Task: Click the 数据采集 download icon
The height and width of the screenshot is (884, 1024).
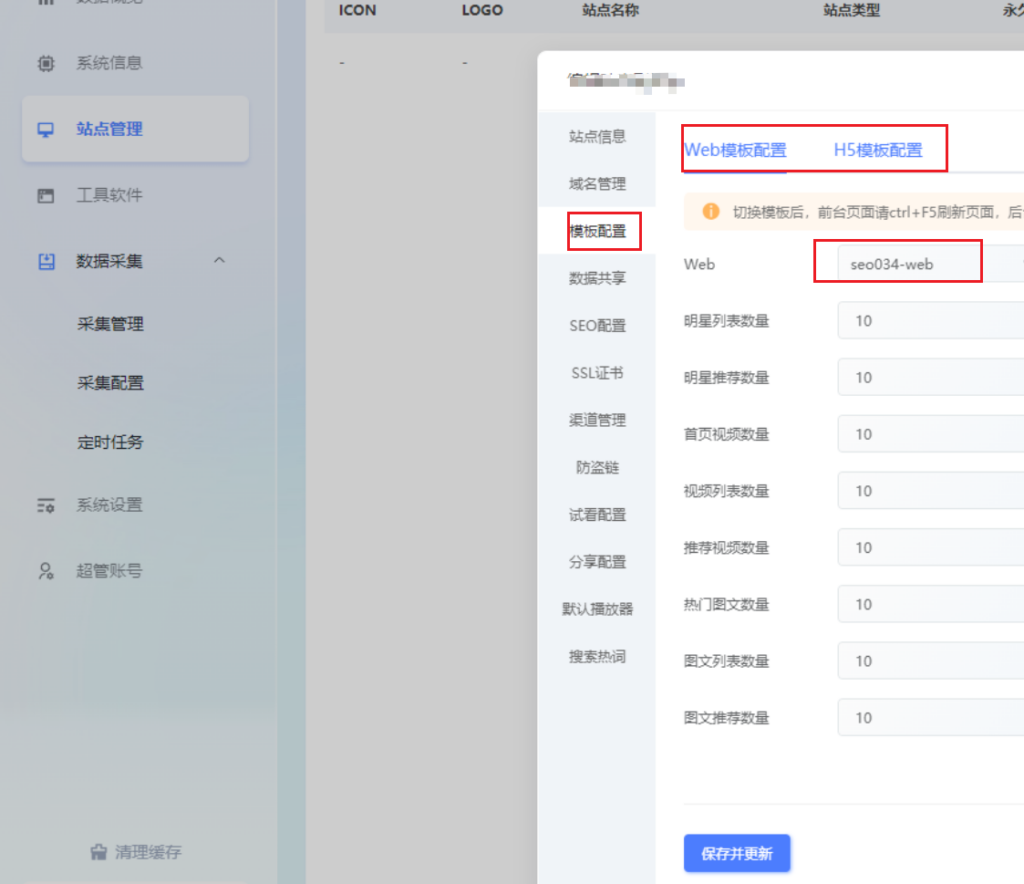Action: [46, 261]
